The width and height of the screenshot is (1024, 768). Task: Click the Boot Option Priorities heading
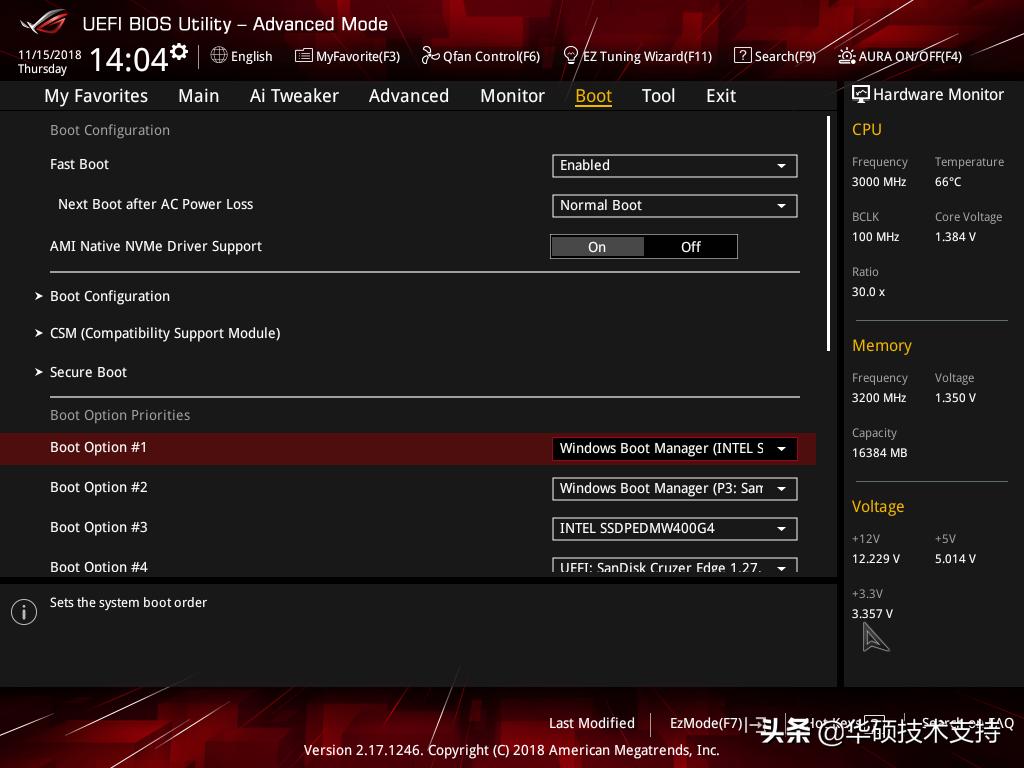[120, 415]
